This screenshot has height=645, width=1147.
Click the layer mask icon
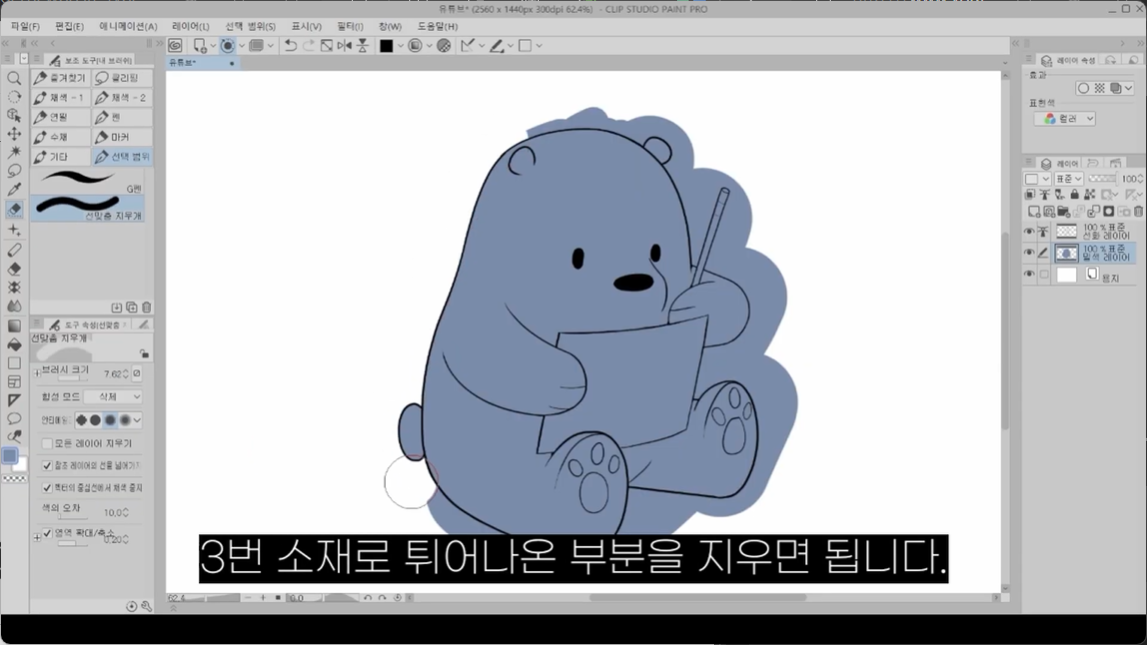click(1108, 211)
